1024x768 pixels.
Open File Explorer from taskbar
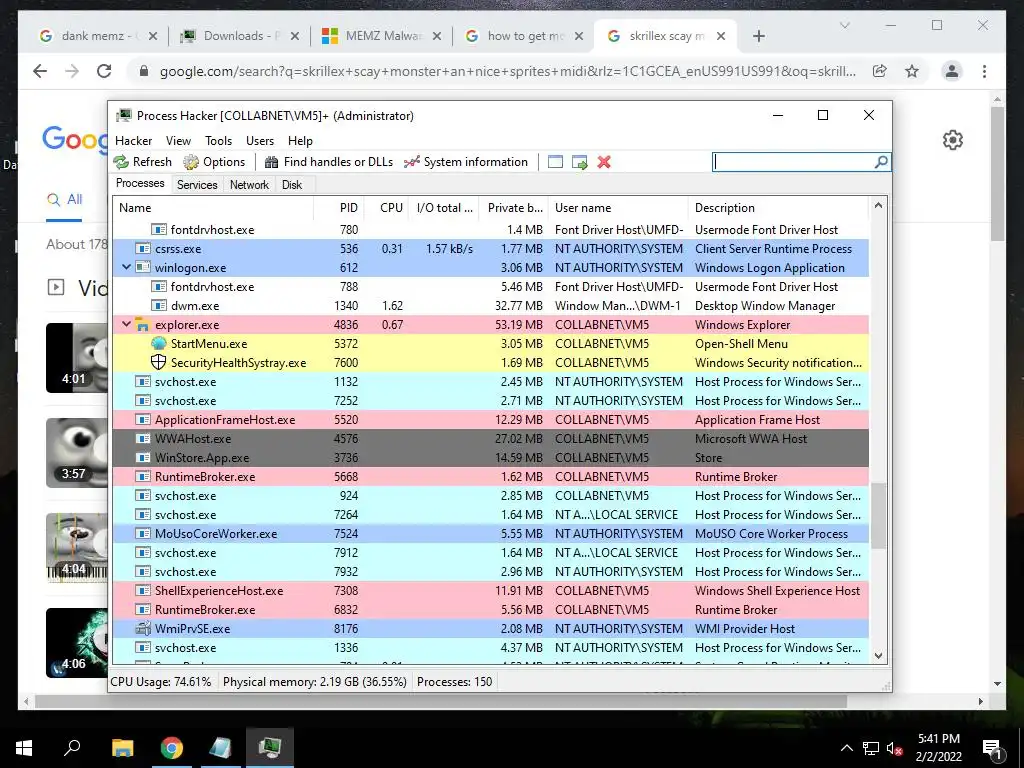tap(122, 747)
